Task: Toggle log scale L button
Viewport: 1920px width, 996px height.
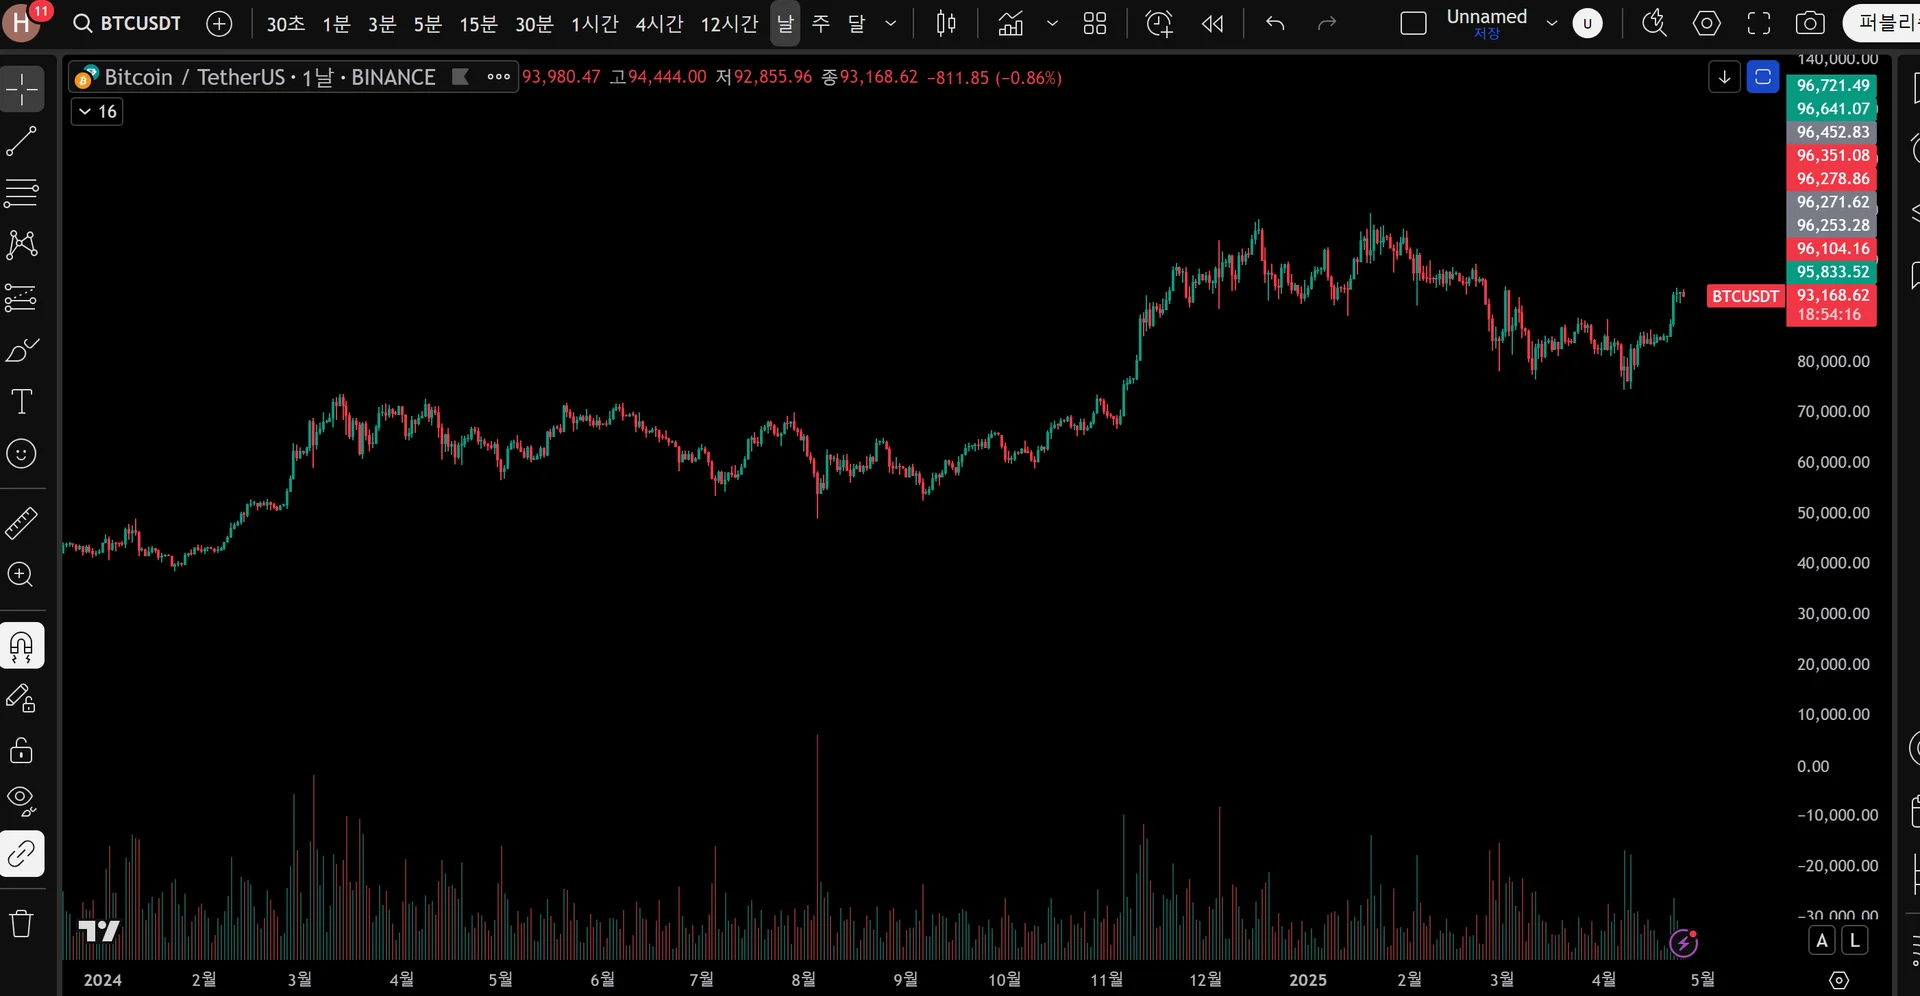Action: (1855, 940)
